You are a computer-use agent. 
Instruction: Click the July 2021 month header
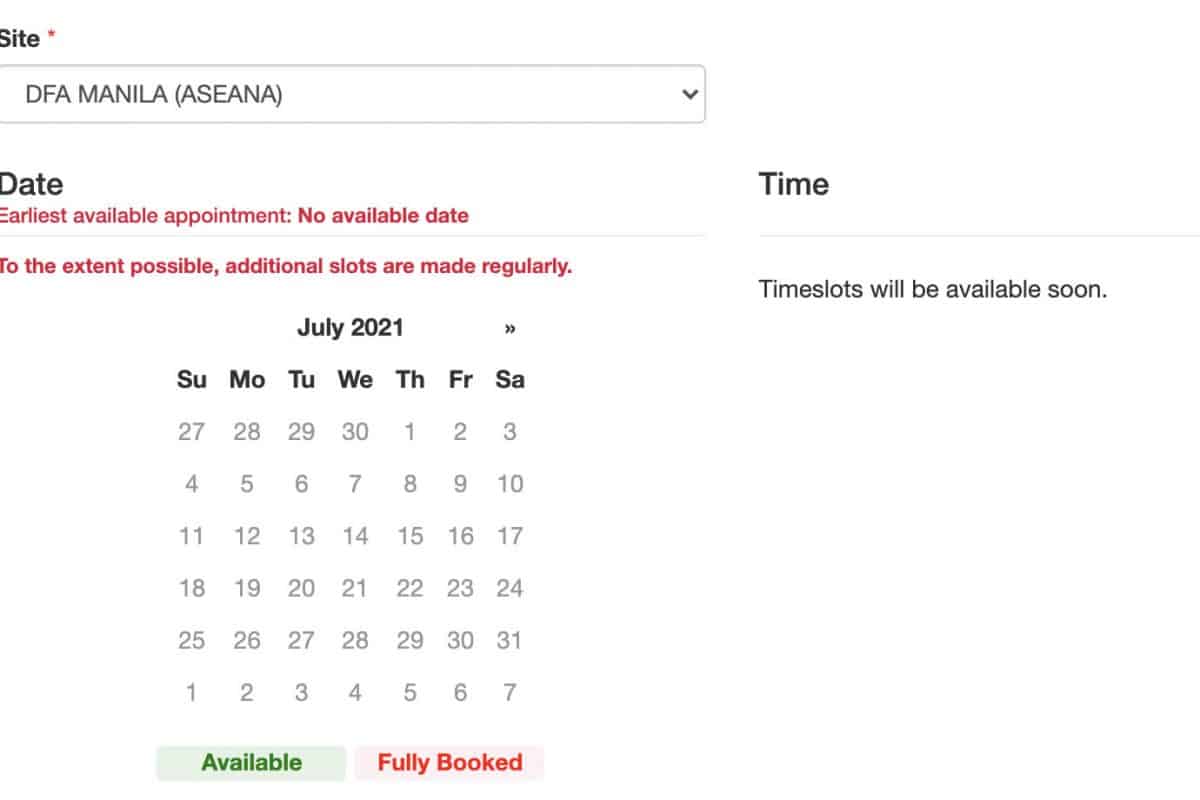tap(350, 328)
